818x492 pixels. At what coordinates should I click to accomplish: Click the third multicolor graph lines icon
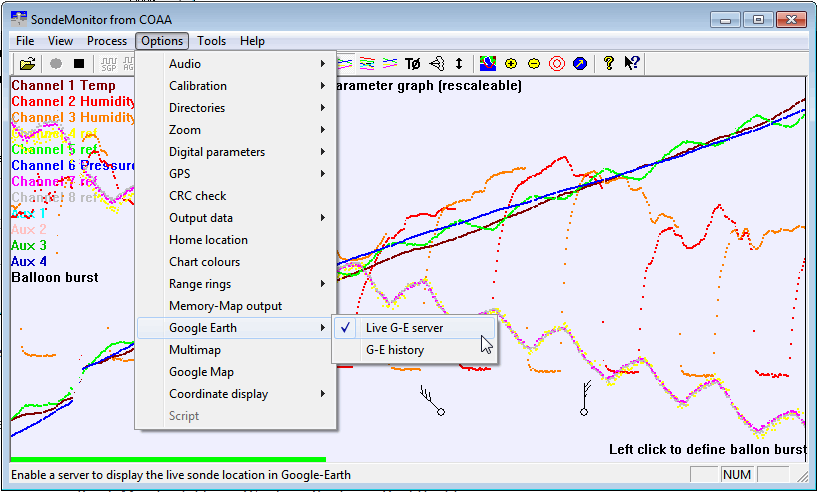click(390, 64)
